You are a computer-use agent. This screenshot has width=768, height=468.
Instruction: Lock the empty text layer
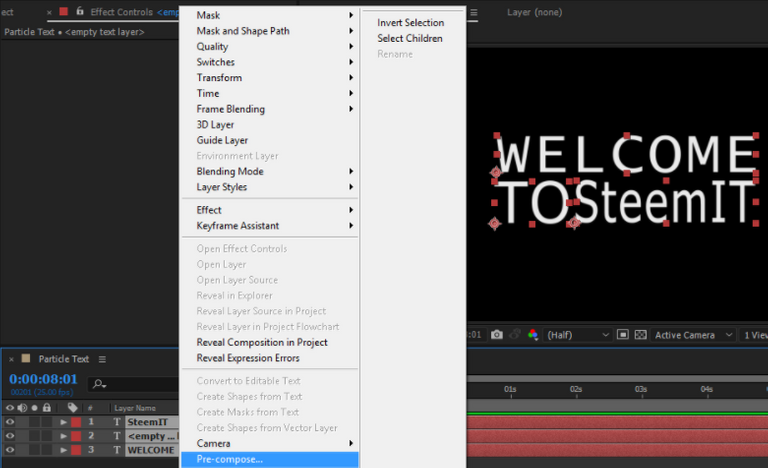tap(47, 436)
